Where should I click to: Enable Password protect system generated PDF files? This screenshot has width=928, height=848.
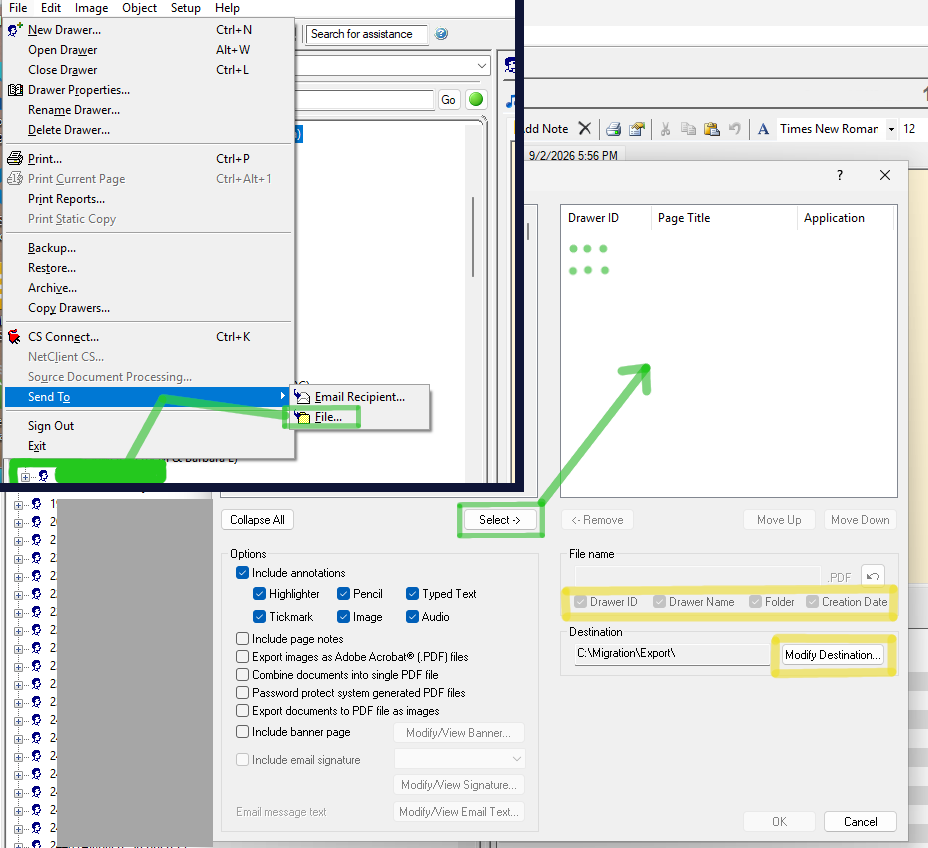242,692
